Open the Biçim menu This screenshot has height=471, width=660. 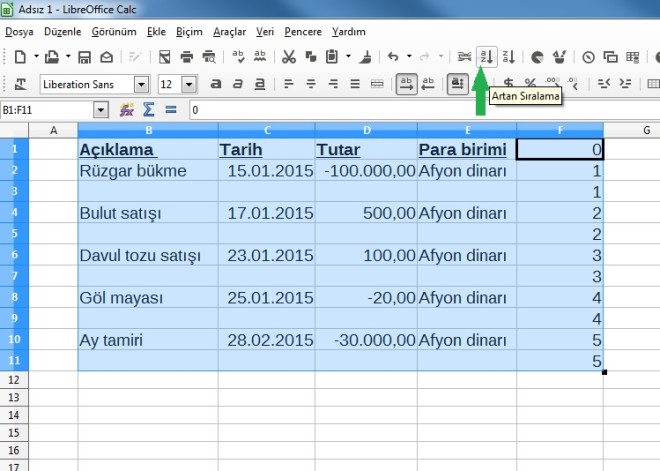[189, 31]
